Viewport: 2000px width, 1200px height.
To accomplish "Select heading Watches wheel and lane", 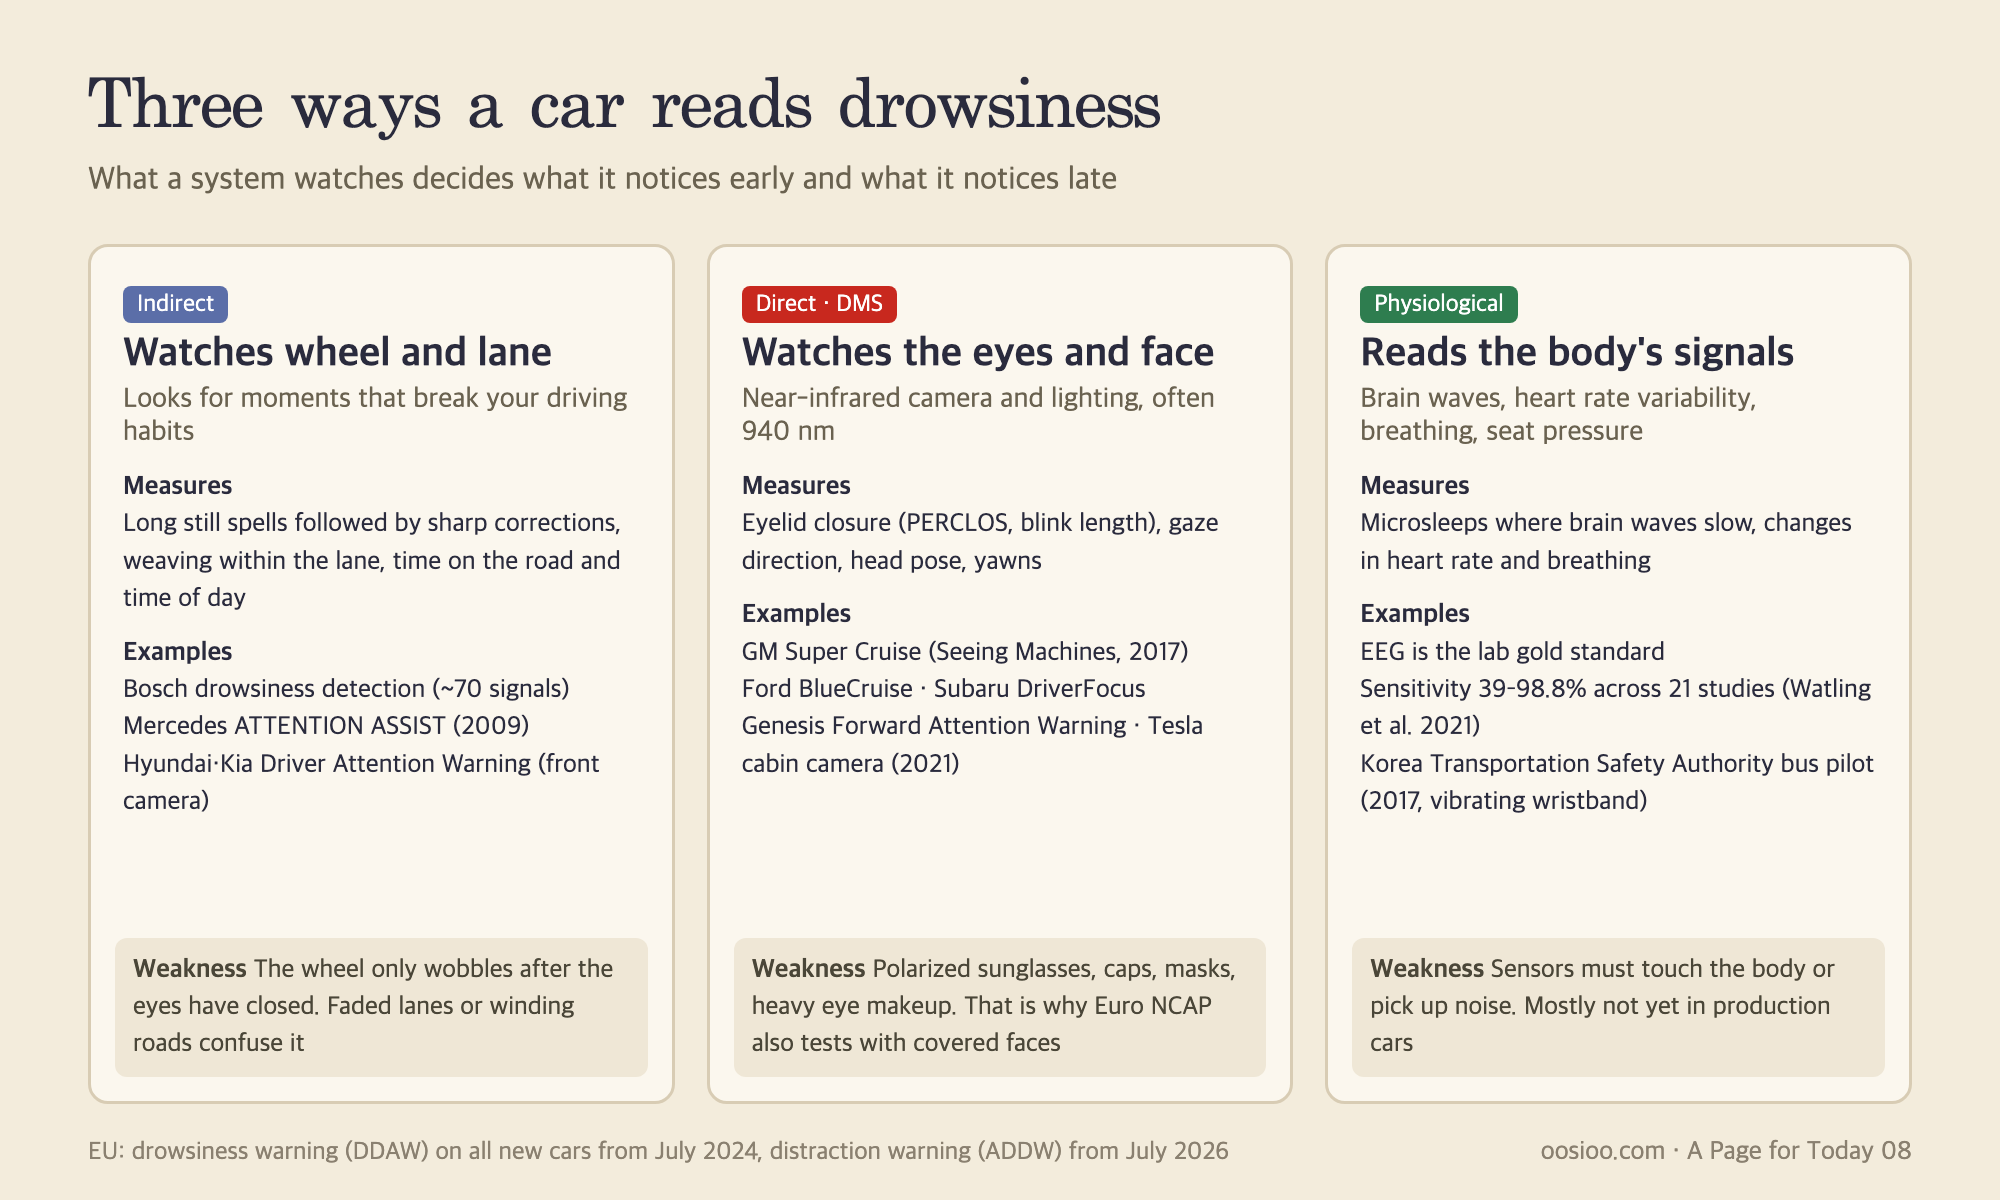I will (337, 352).
